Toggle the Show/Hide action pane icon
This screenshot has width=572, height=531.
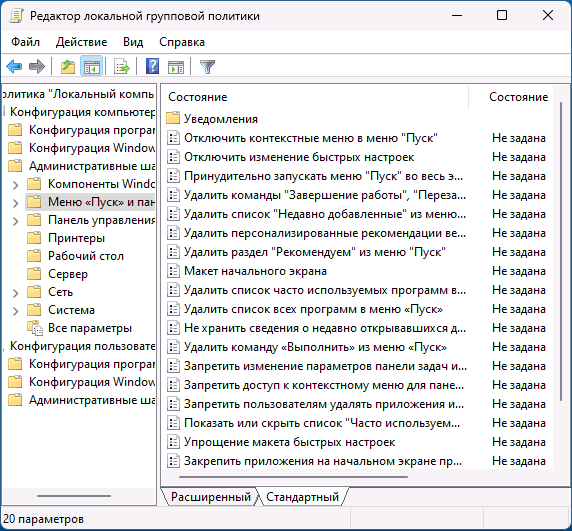click(x=176, y=67)
